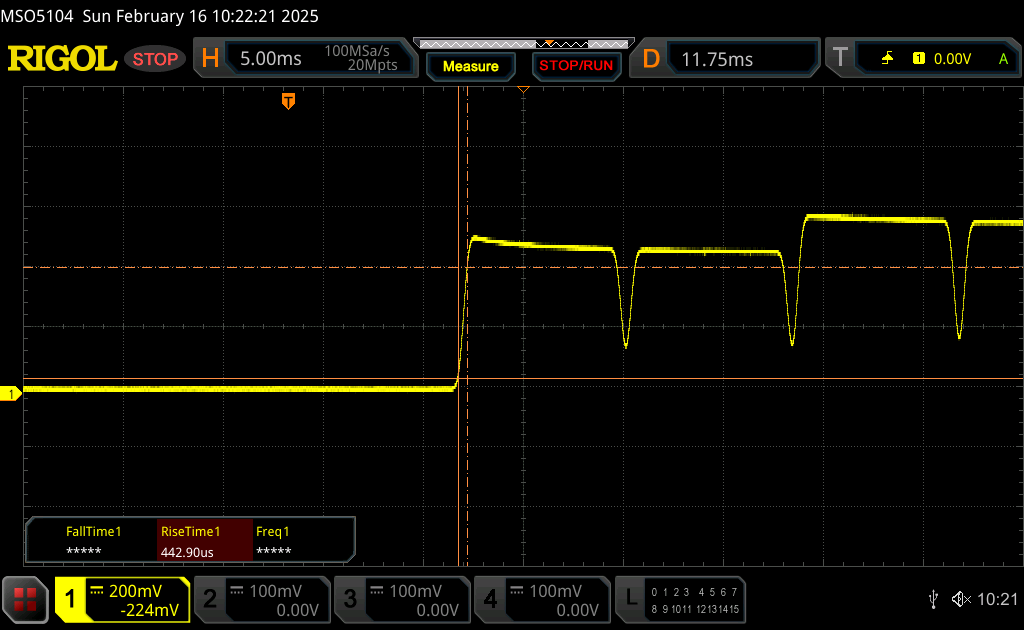This screenshot has width=1024, height=630.
Task: Click the 0.00V trigger level value
Action: 952,59
